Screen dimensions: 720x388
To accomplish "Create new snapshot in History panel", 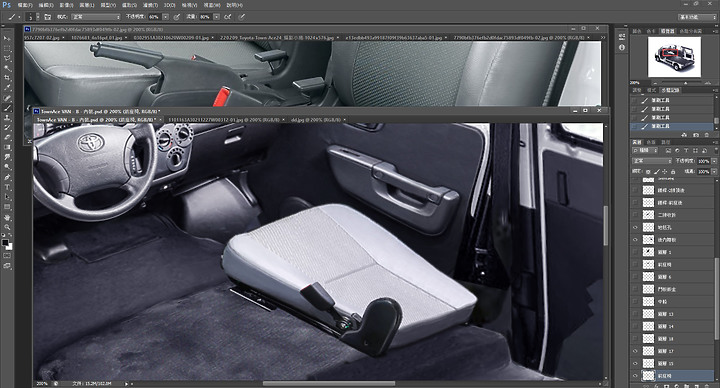I will click(696, 135).
